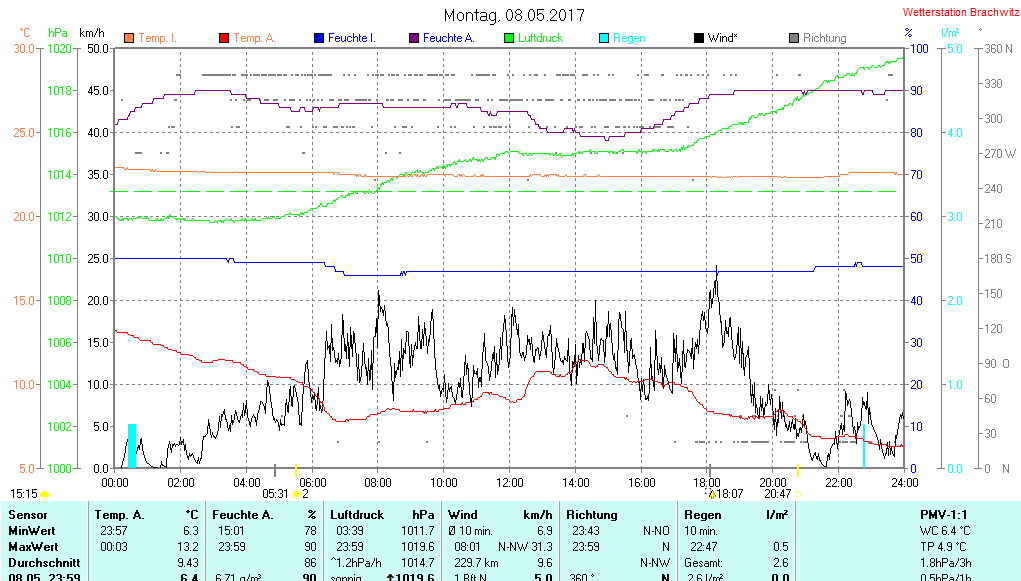Click the purple Feuchte A. legend square

(413, 39)
